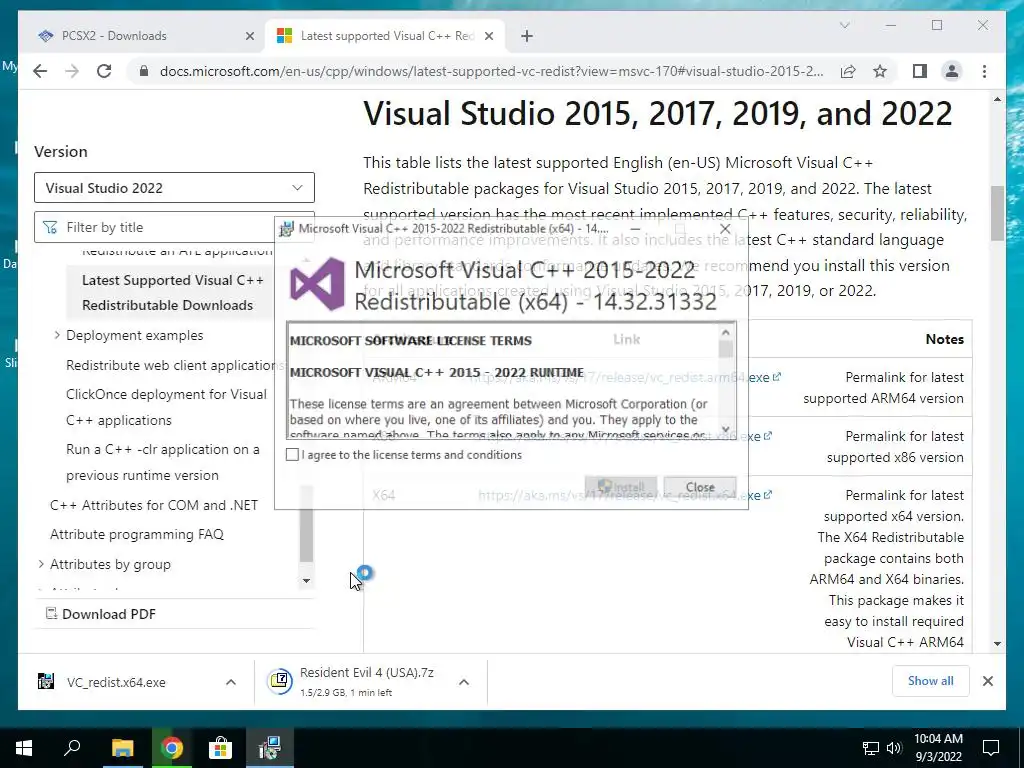Bookmark this page with the star
This screenshot has width=1024, height=768.
880,71
